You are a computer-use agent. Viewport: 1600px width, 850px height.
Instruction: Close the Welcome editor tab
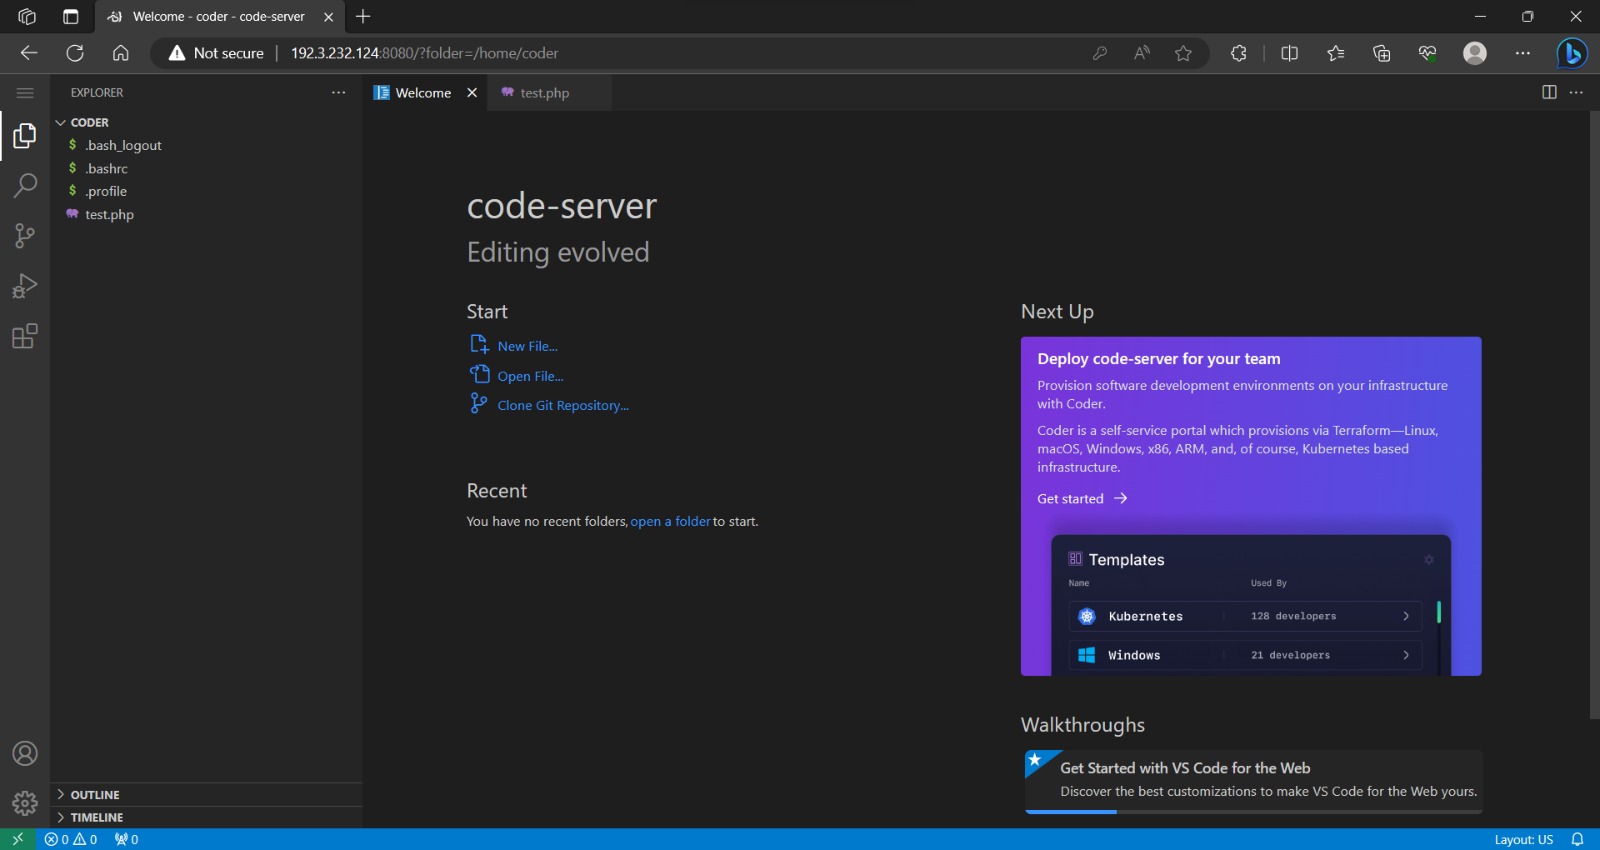(x=472, y=93)
